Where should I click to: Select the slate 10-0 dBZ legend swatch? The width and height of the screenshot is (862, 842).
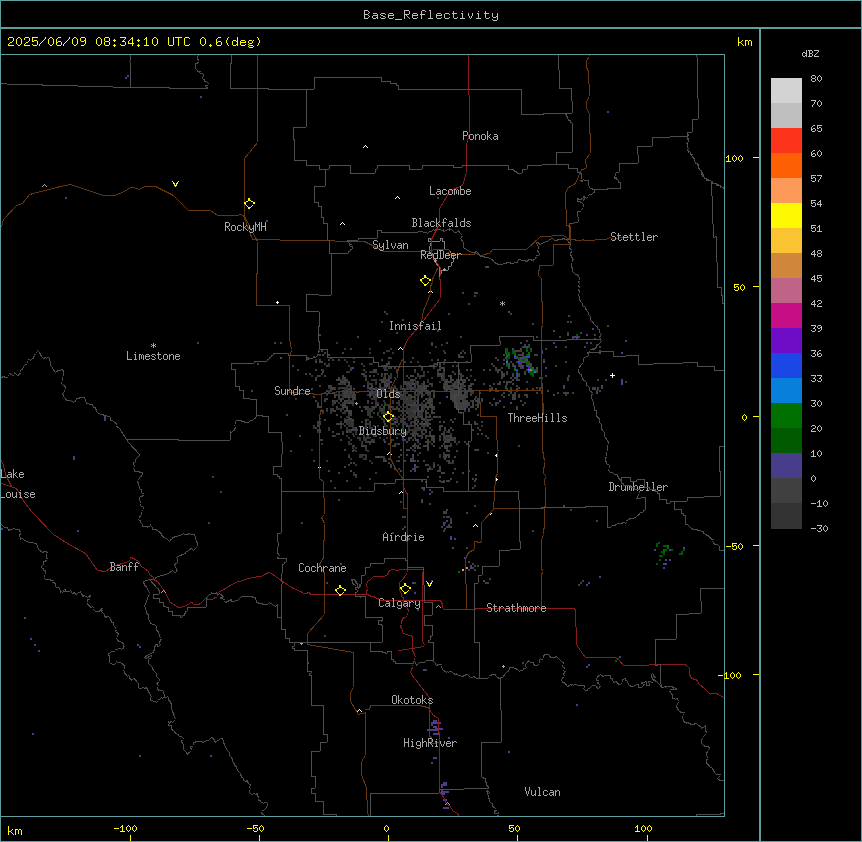point(786,466)
